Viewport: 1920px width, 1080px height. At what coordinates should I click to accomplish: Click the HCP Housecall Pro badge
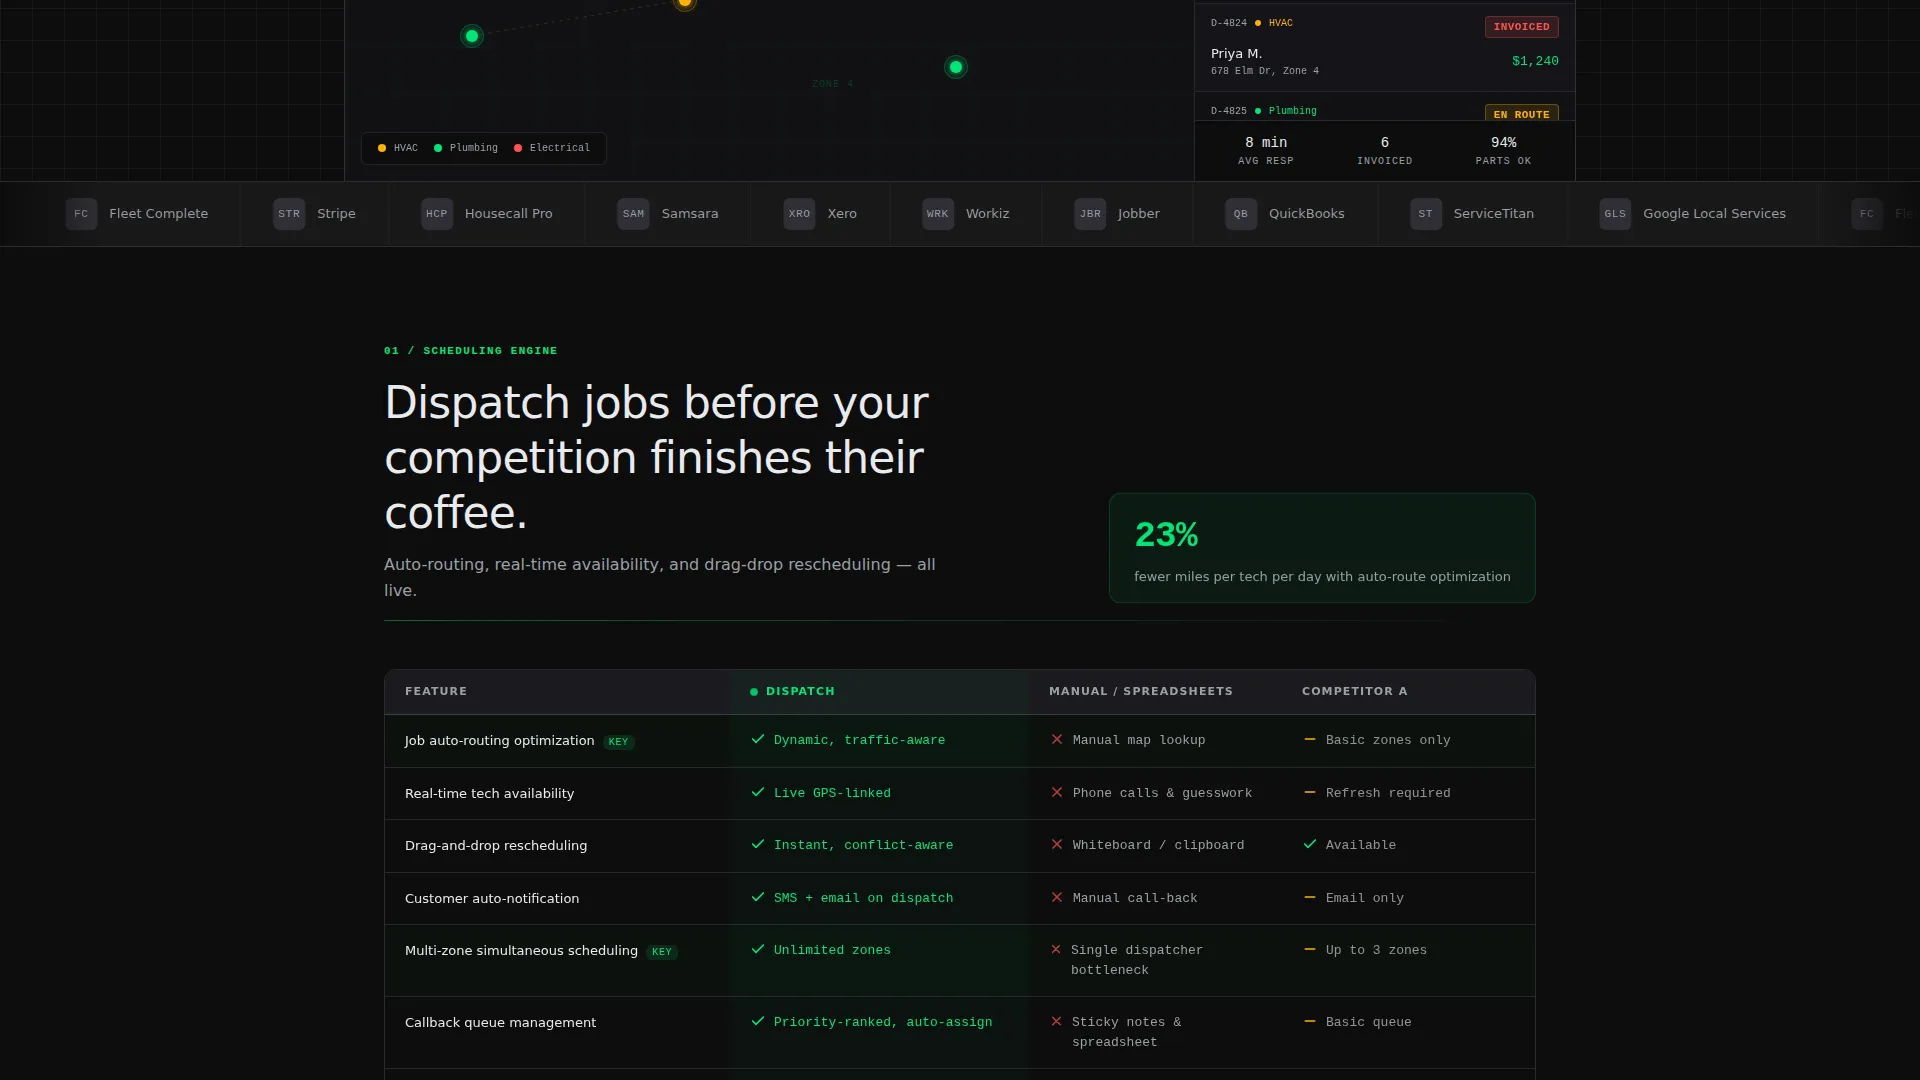pyautogui.click(x=437, y=214)
